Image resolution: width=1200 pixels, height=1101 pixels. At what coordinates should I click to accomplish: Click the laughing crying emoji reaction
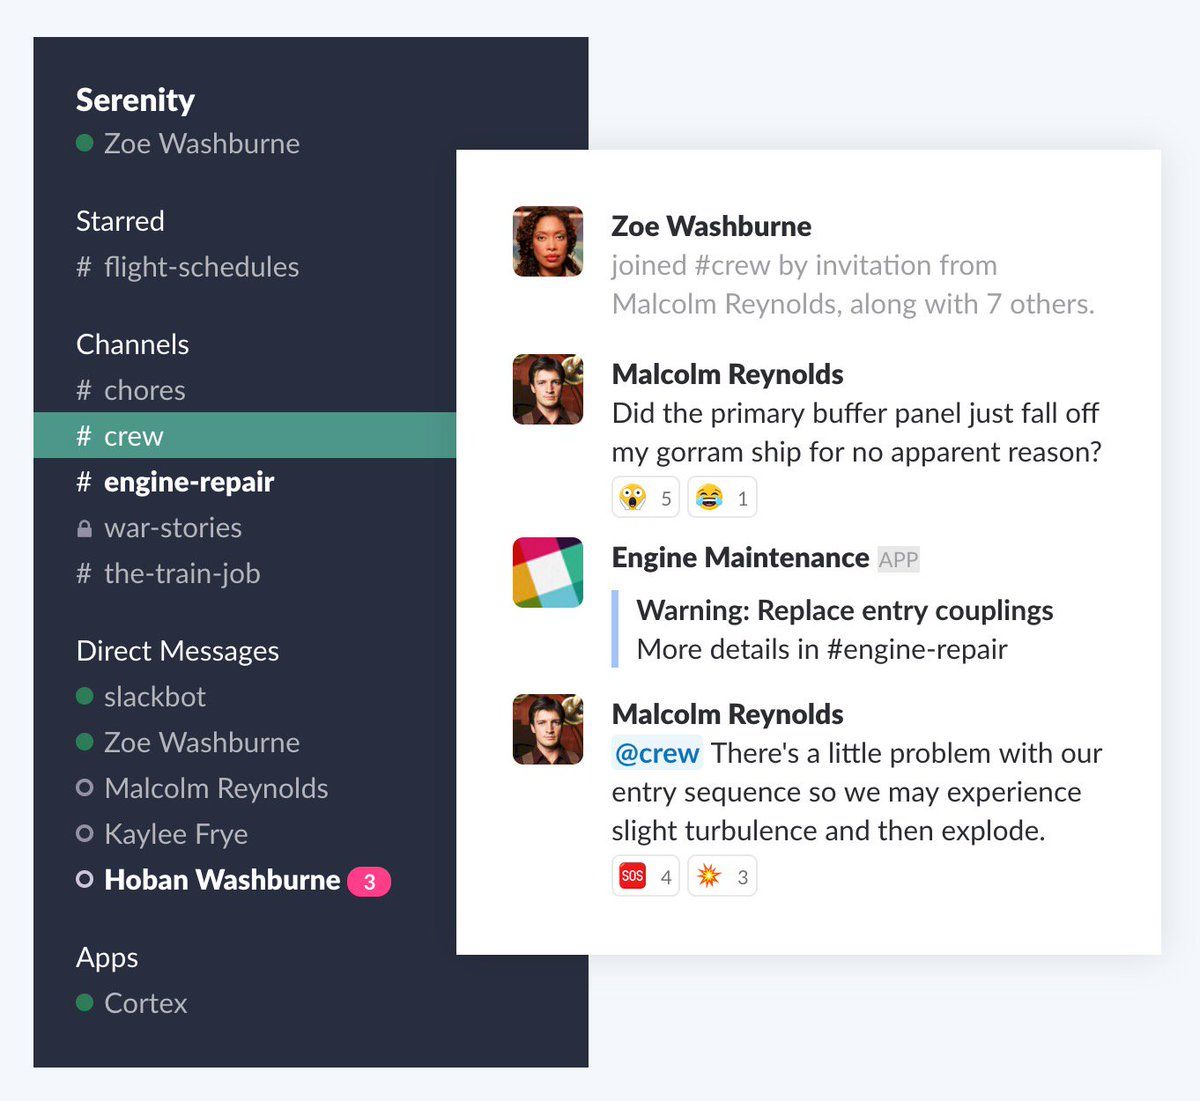point(722,498)
